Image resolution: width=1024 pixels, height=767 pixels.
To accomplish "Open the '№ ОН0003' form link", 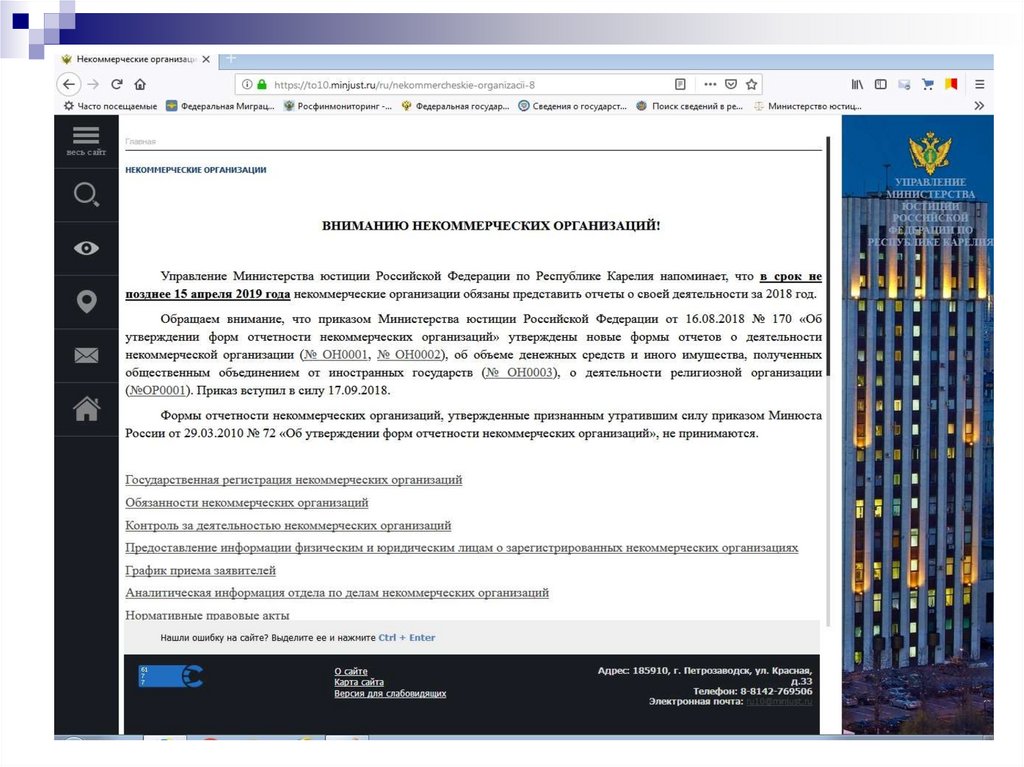I will click(x=520, y=372).
